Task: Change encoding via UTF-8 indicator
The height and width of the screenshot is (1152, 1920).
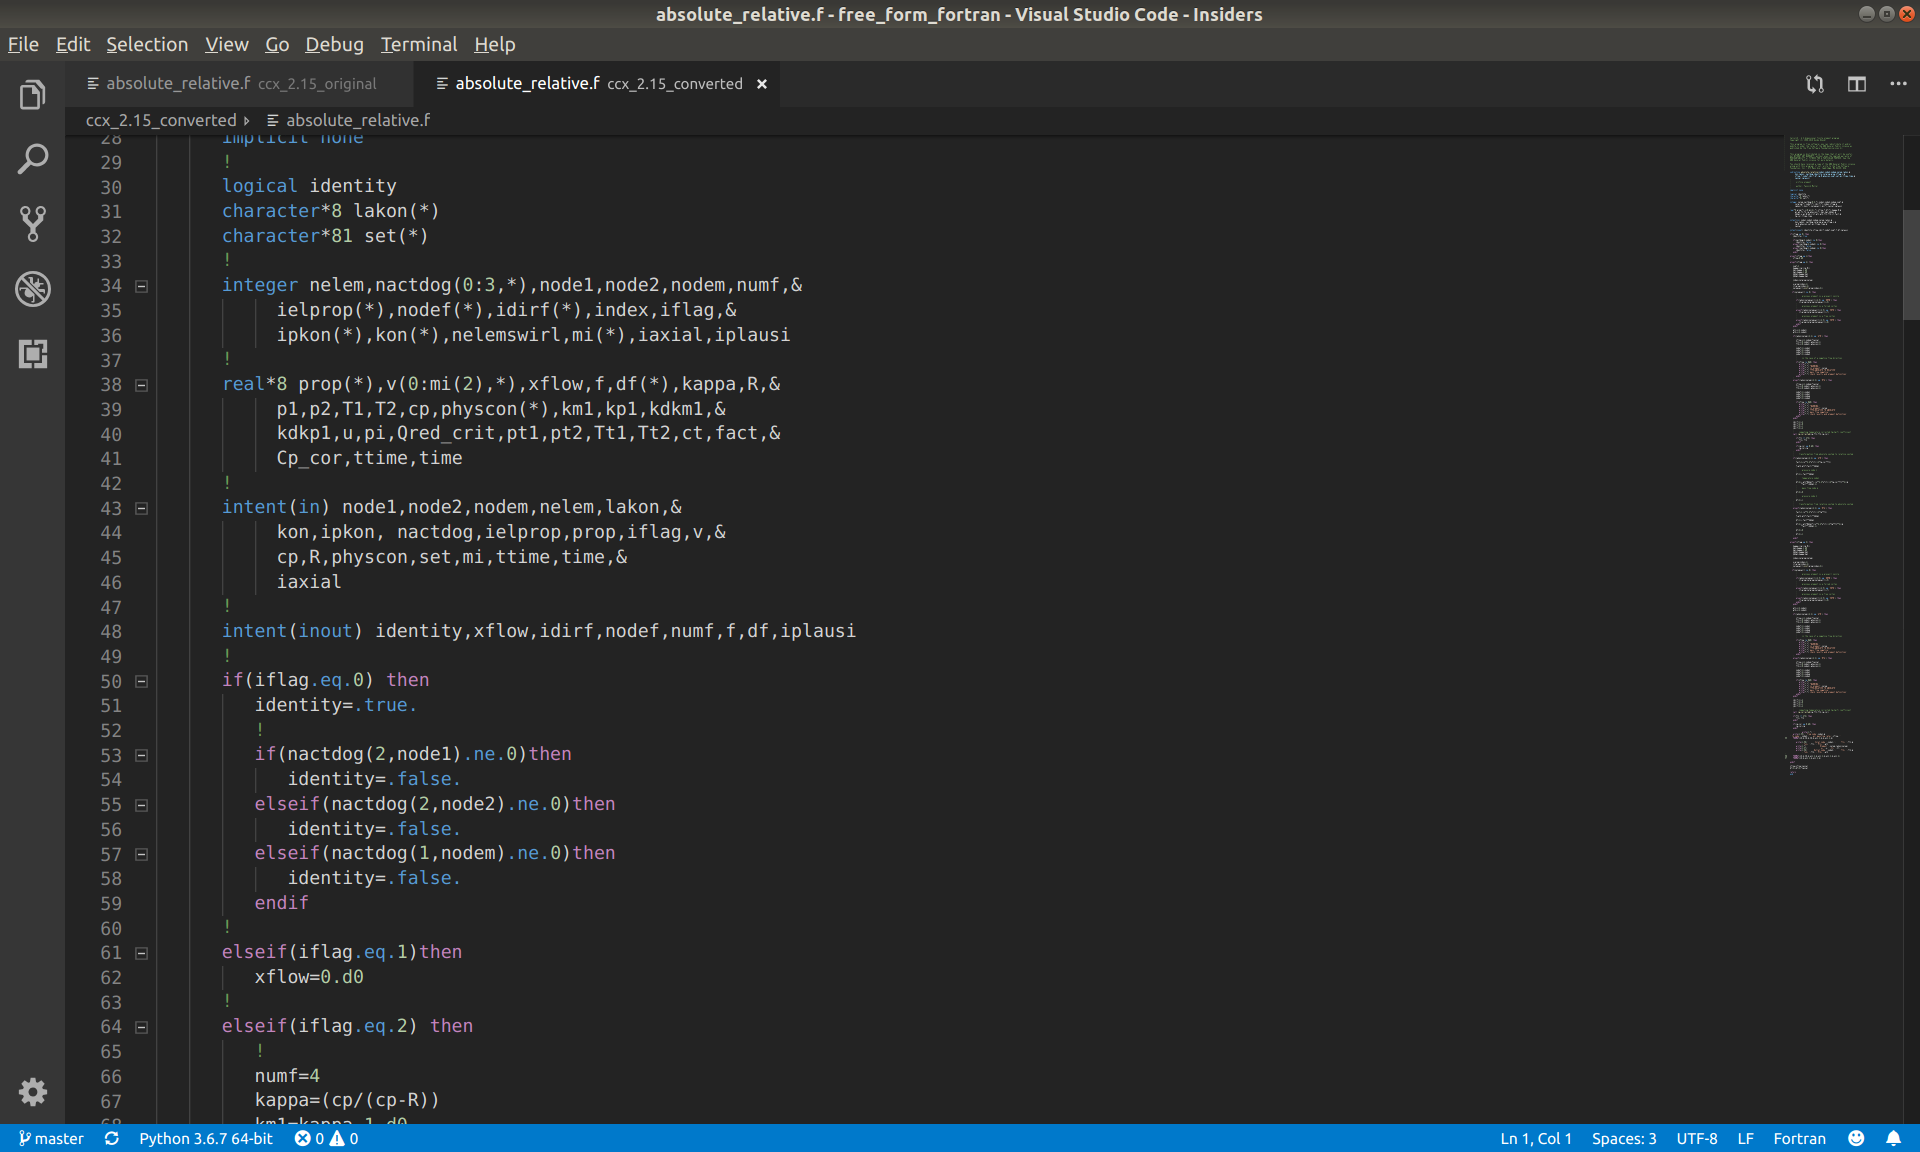Action: point(1697,1138)
